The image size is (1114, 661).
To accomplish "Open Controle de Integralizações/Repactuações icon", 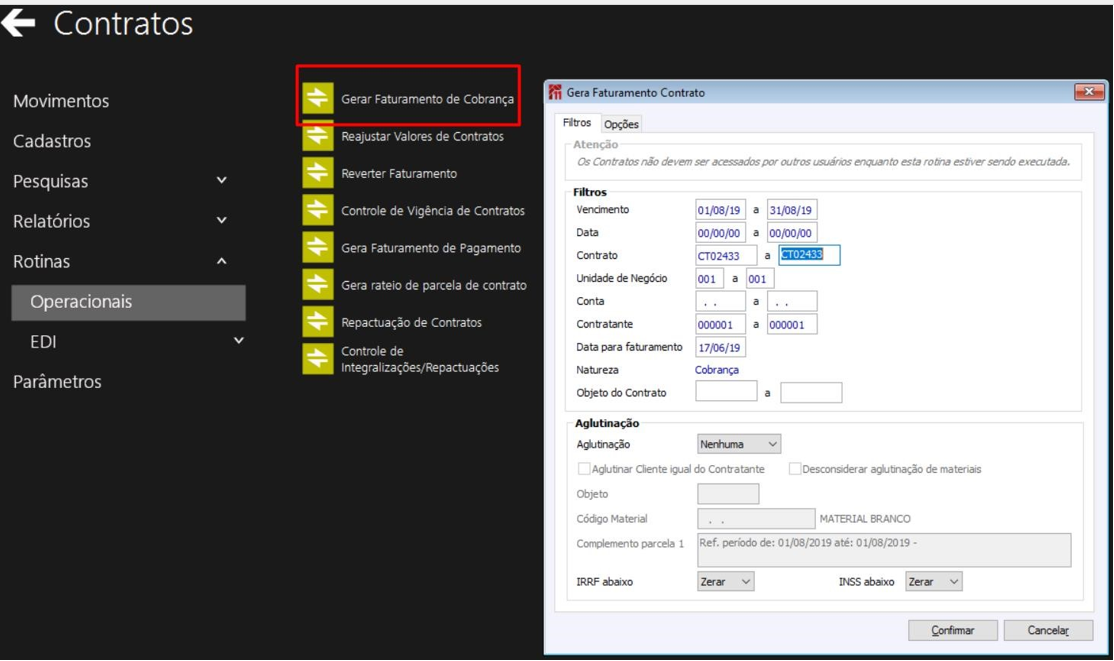I will 318,359.
